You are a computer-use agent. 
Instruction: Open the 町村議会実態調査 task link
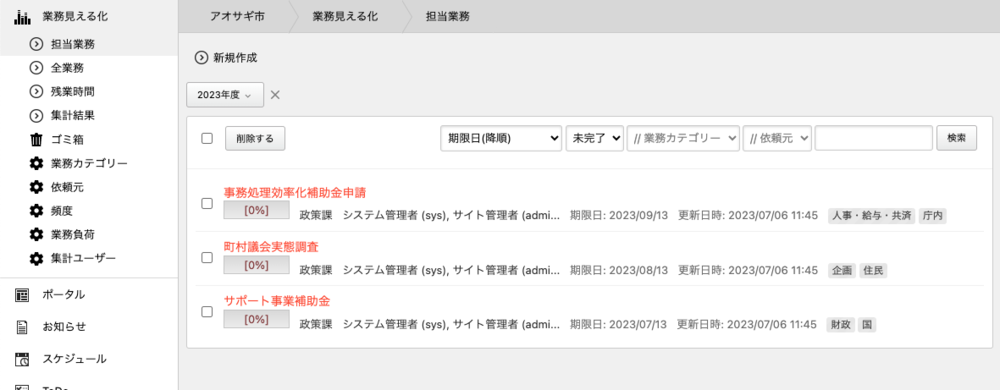coord(271,246)
